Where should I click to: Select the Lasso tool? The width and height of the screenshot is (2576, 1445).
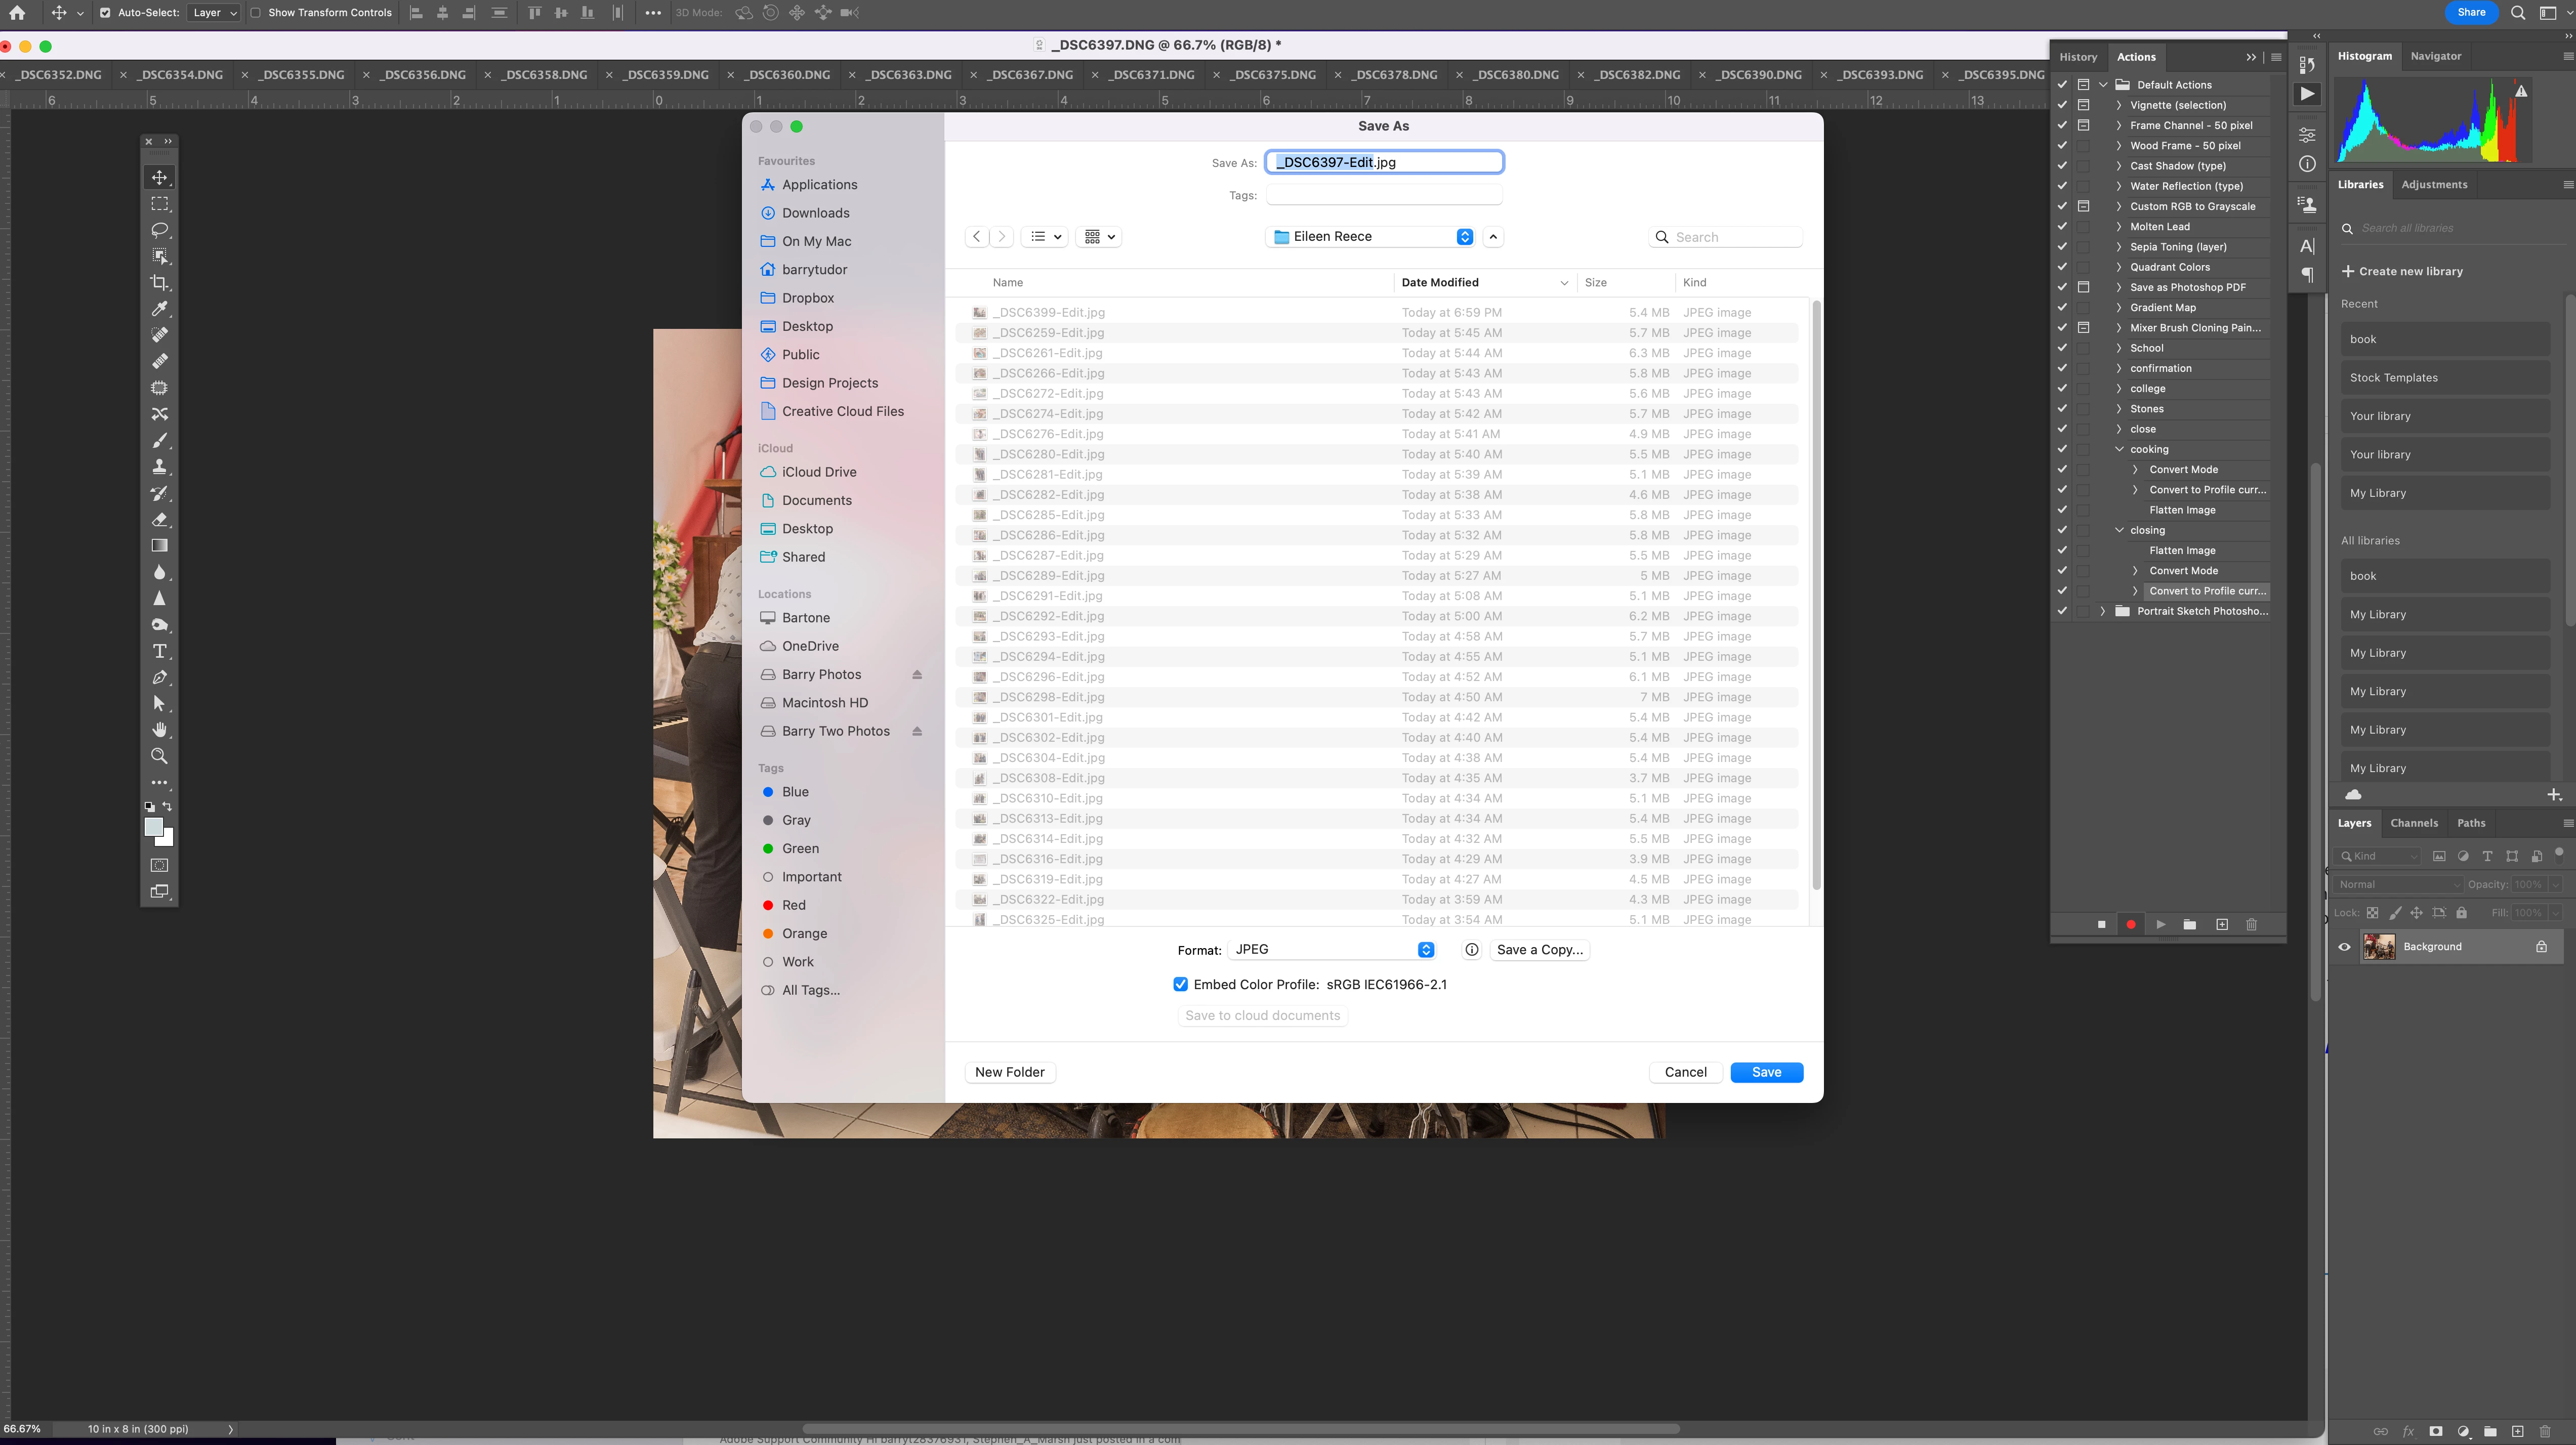tap(159, 230)
